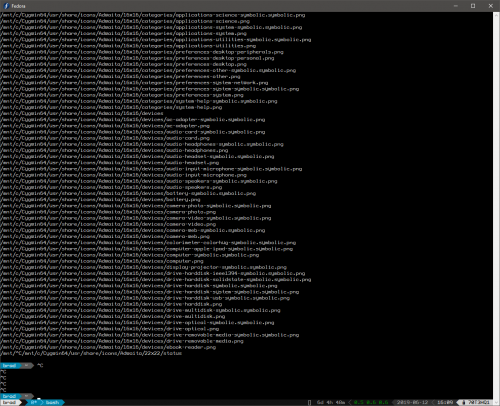The width and height of the screenshot is (500, 406).
Task: Click the line ending ac-adapter.png
Action: (105, 126)
